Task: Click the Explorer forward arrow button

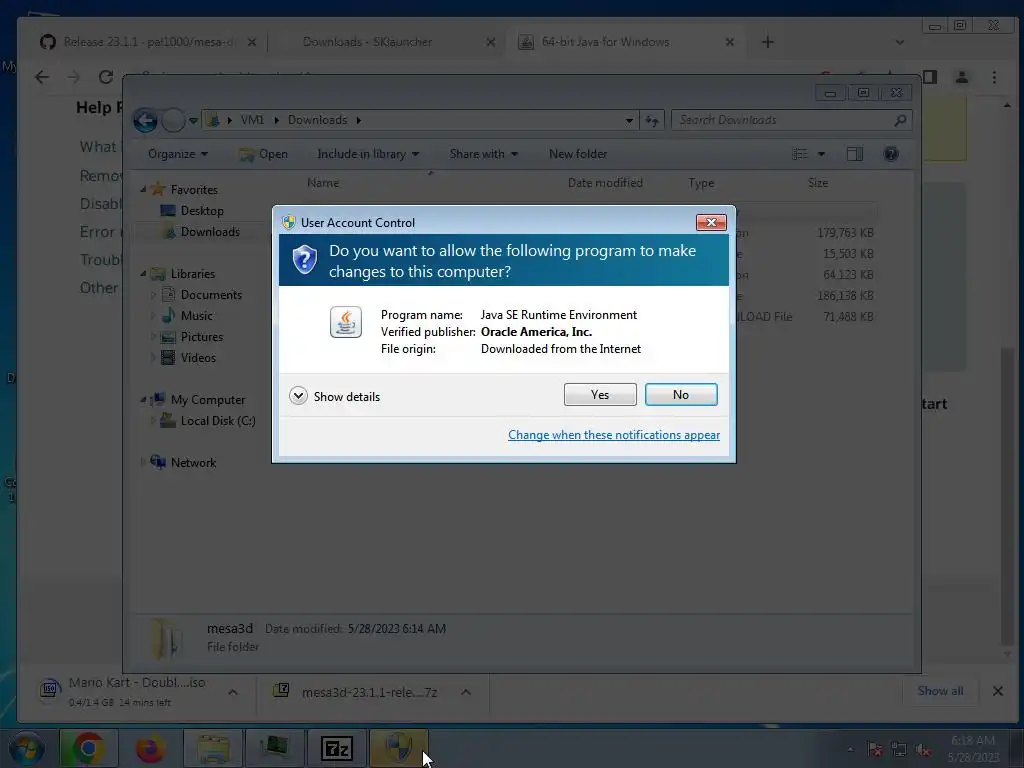Action: tap(172, 120)
